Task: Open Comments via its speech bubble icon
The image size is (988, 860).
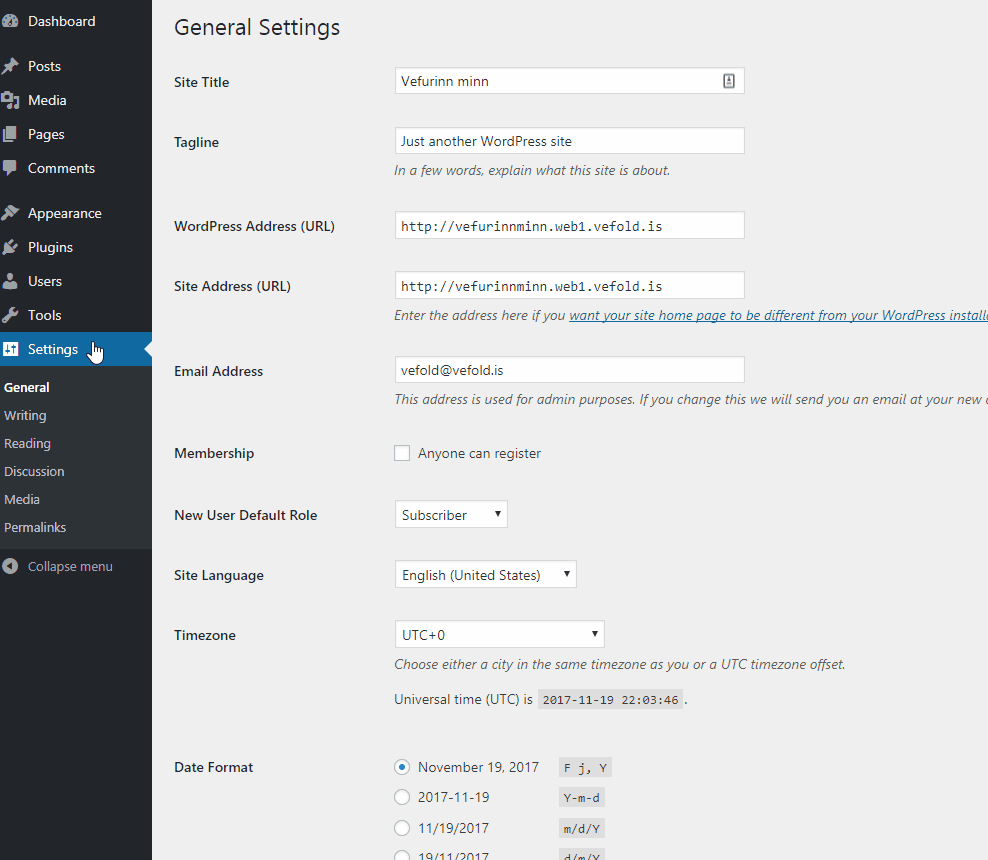Action: pyautogui.click(x=10, y=168)
